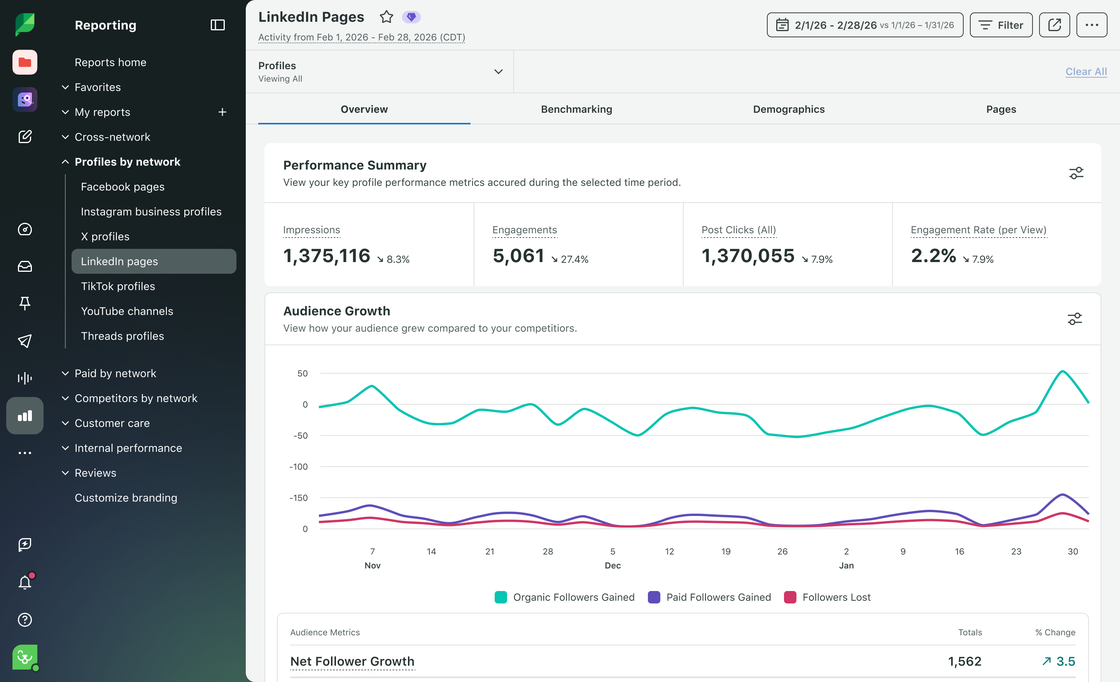Expand the Cross-network section

coord(106,137)
